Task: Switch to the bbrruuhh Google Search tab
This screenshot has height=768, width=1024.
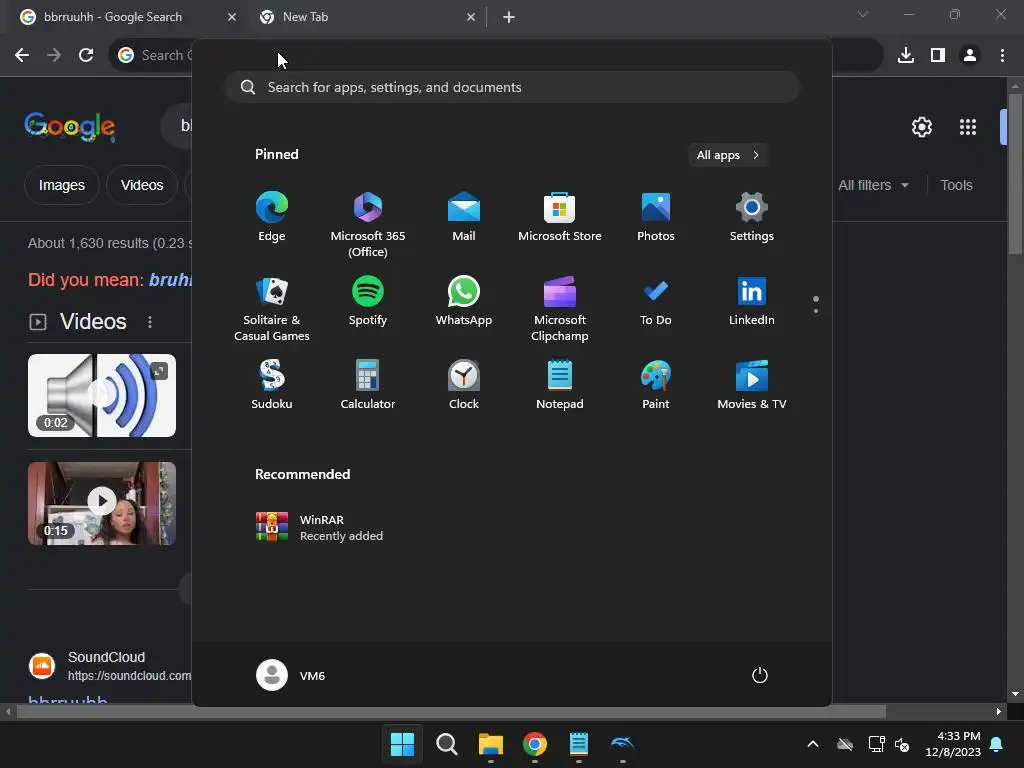Action: tap(128, 17)
